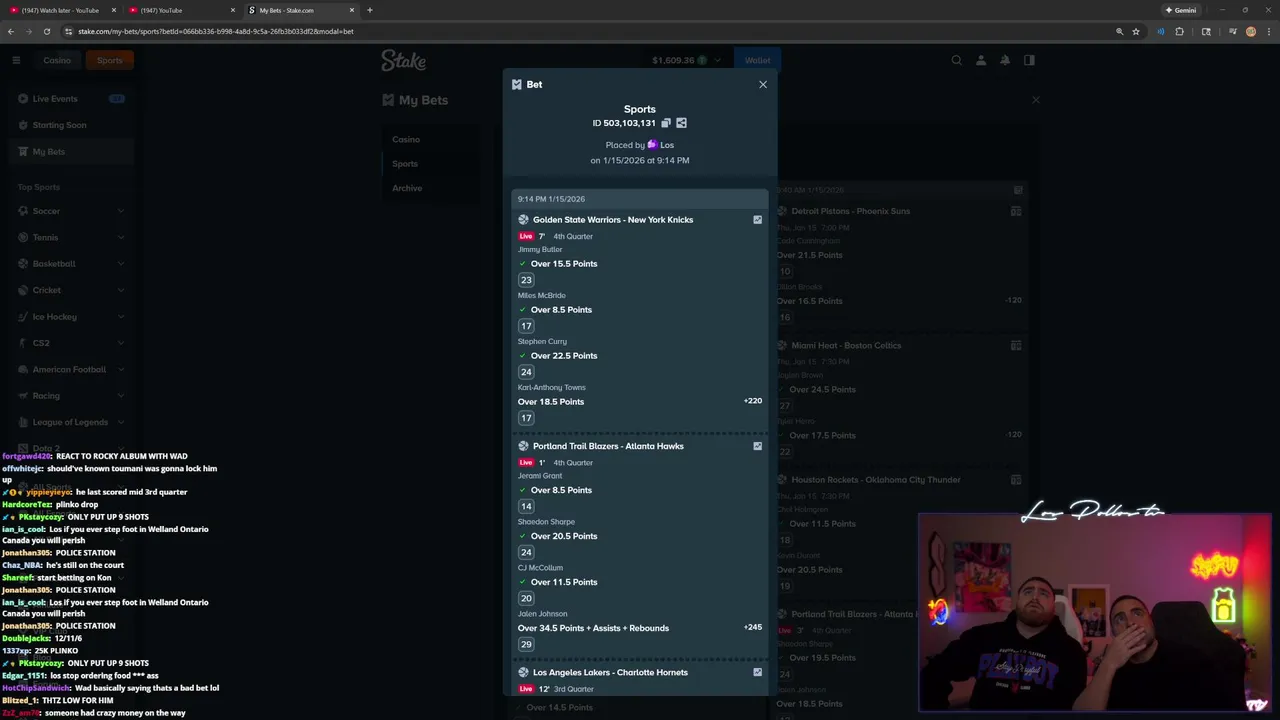Click Over 34.5 Points + Assists + Rebounds
1280x720 pixels.
pyautogui.click(x=593, y=628)
